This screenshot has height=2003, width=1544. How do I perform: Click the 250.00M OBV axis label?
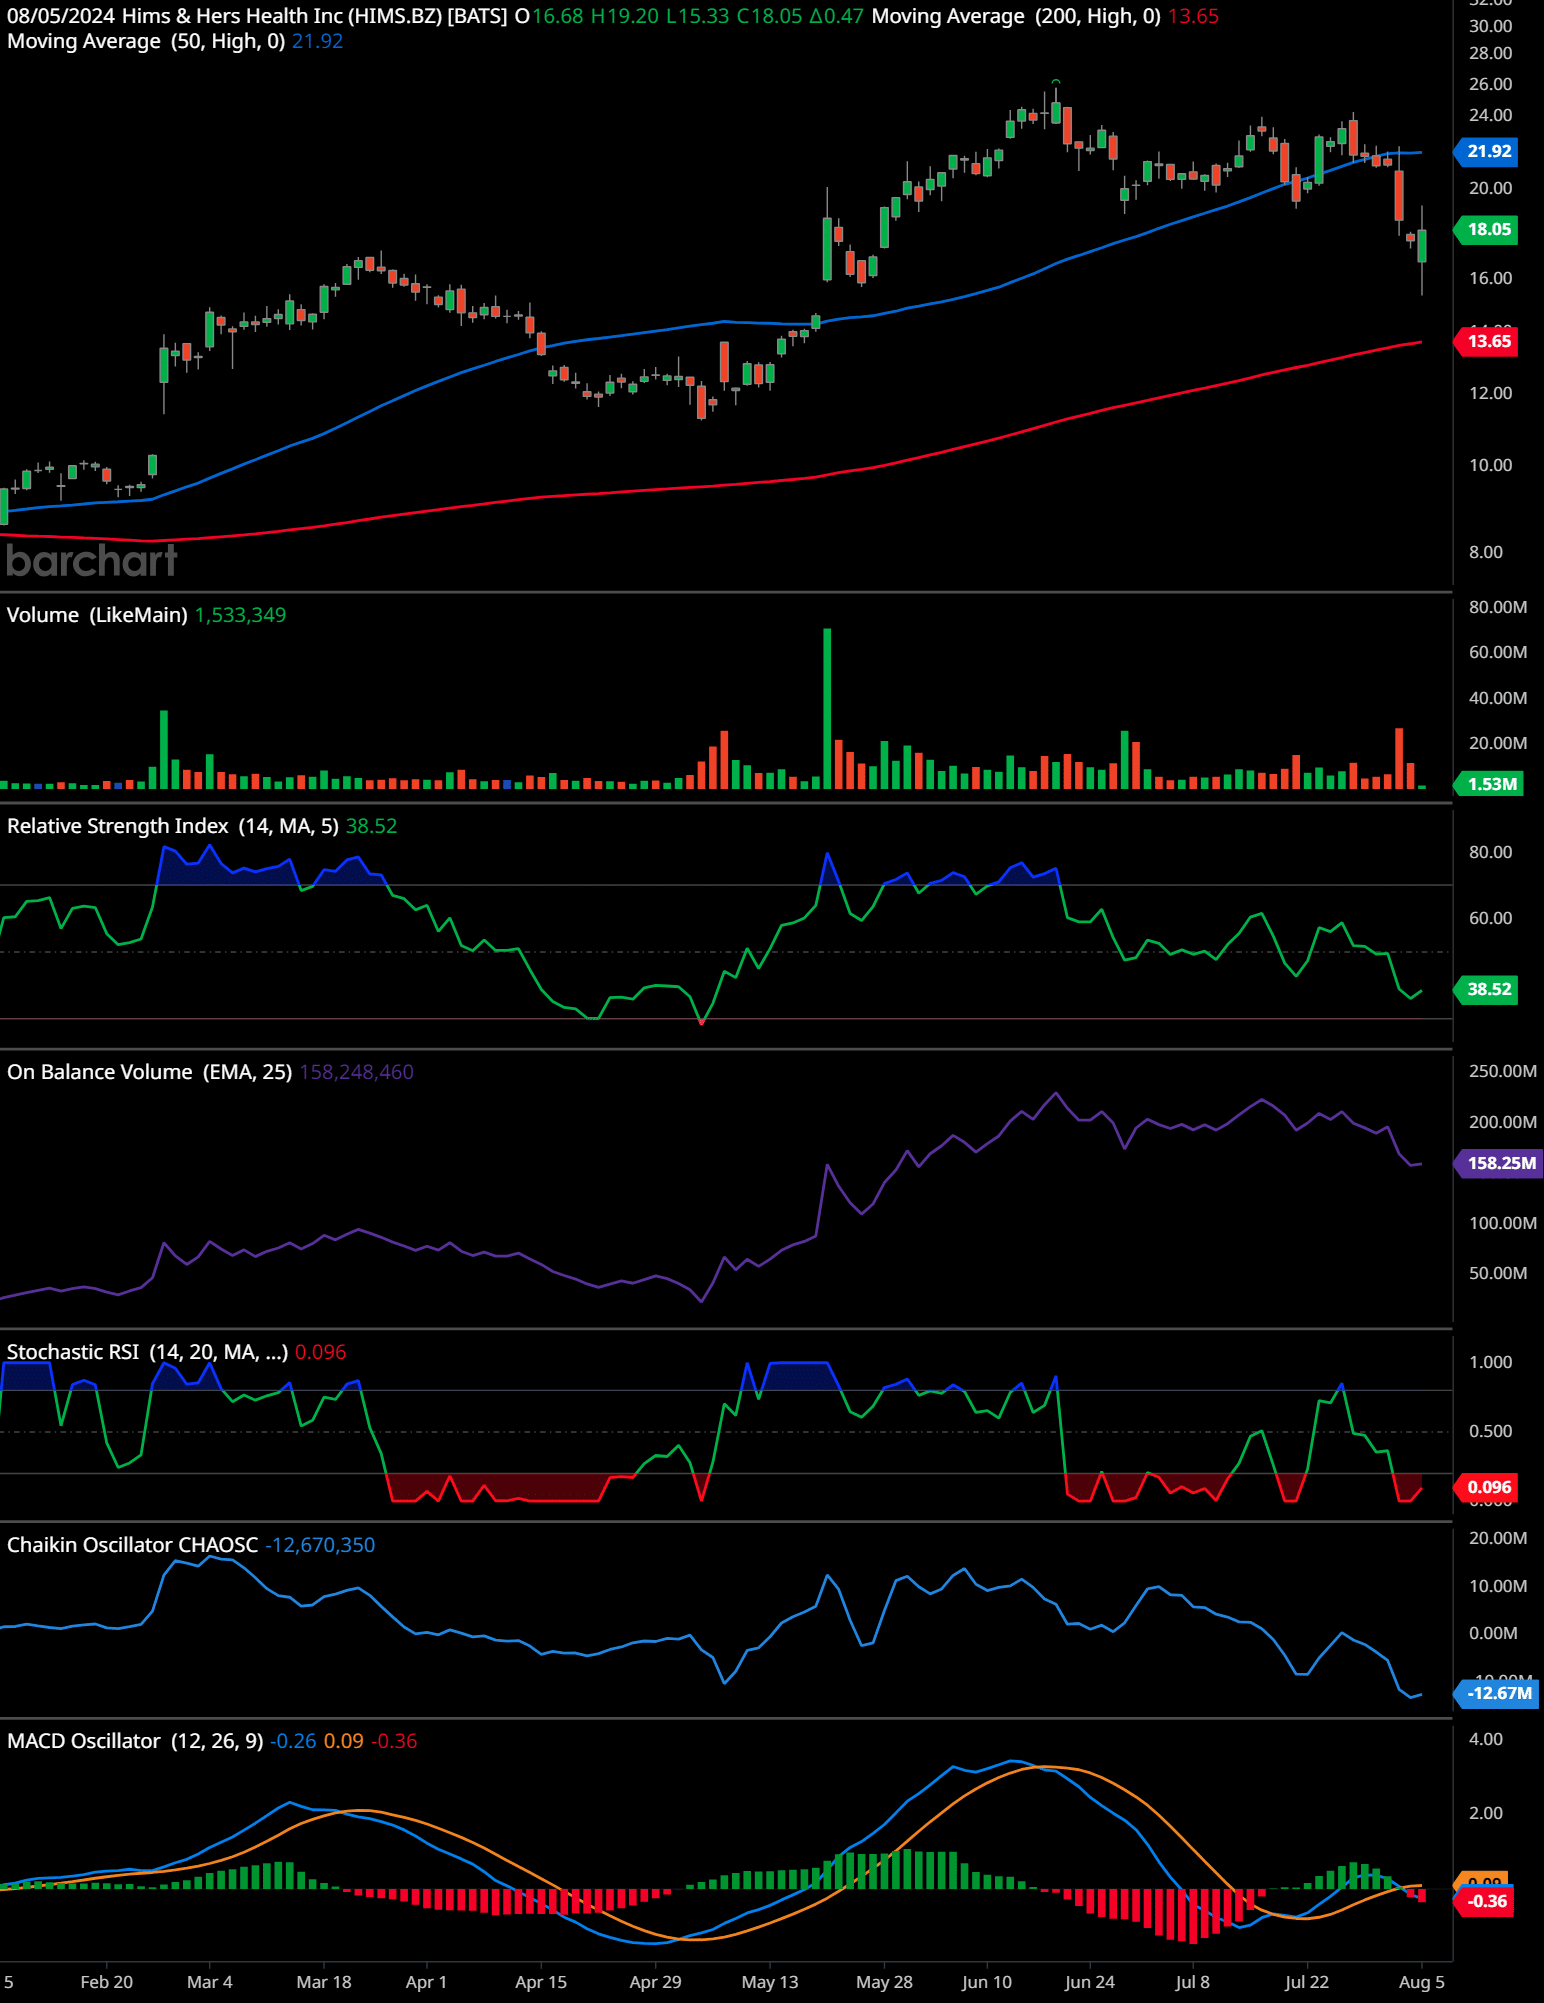(x=1503, y=1072)
